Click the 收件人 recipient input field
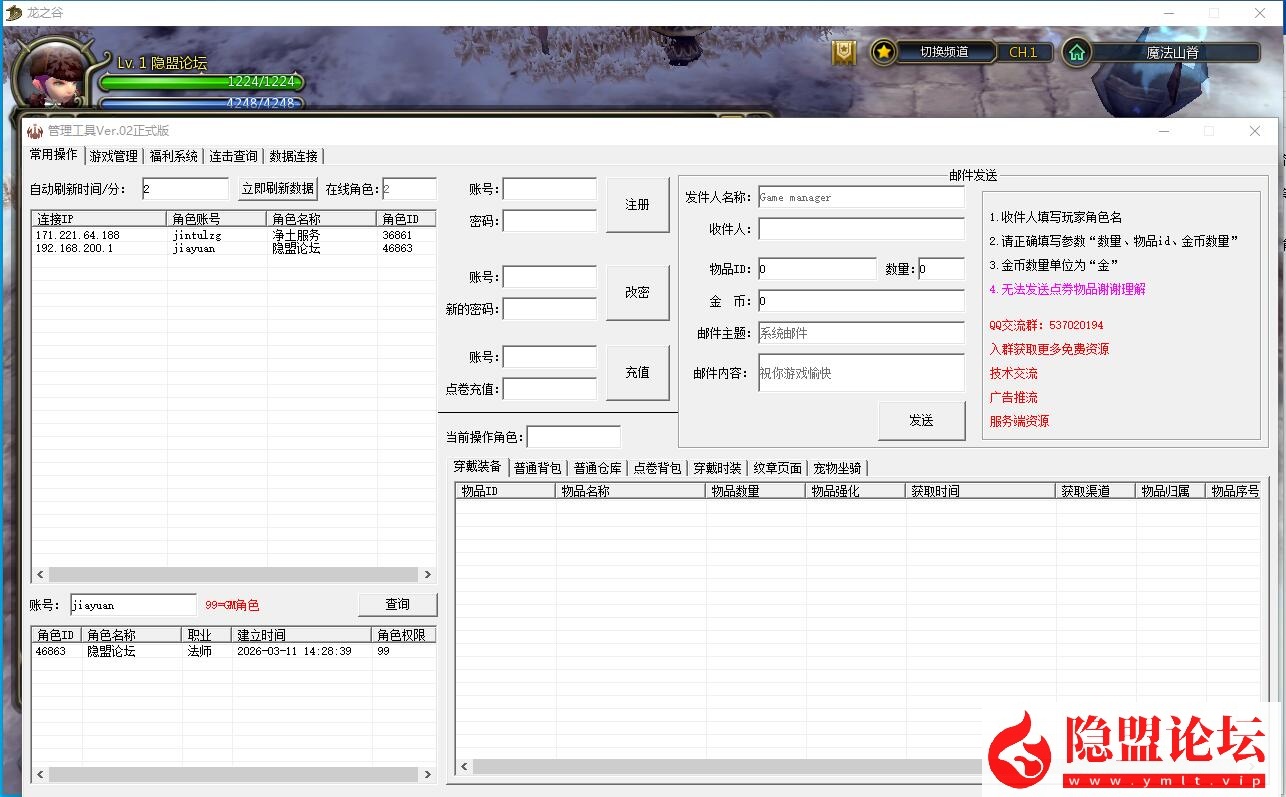 tap(860, 229)
